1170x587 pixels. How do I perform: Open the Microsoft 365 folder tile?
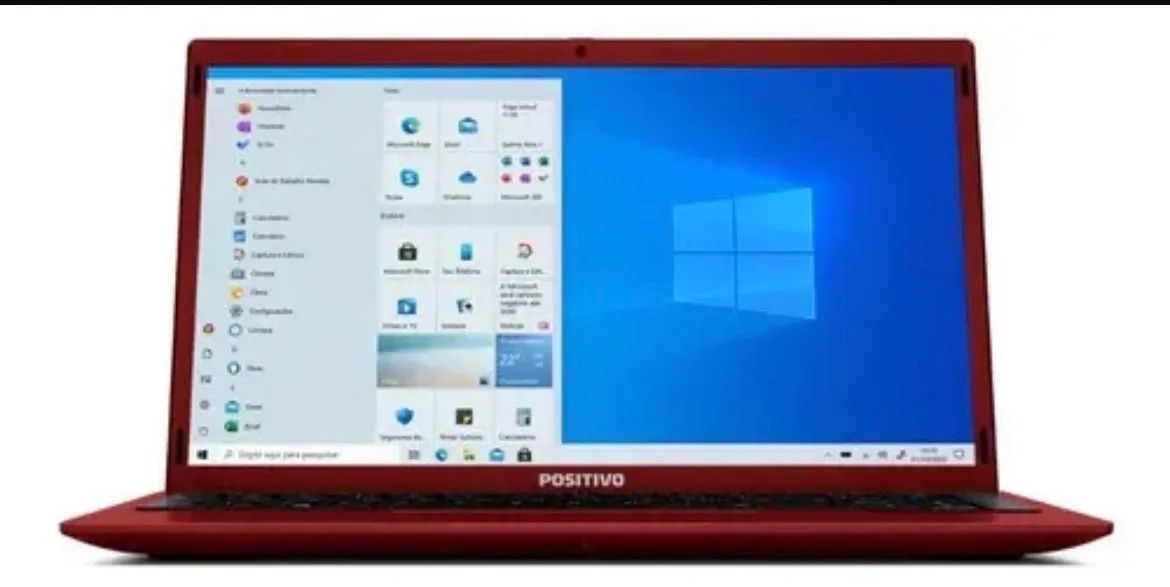pos(525,179)
